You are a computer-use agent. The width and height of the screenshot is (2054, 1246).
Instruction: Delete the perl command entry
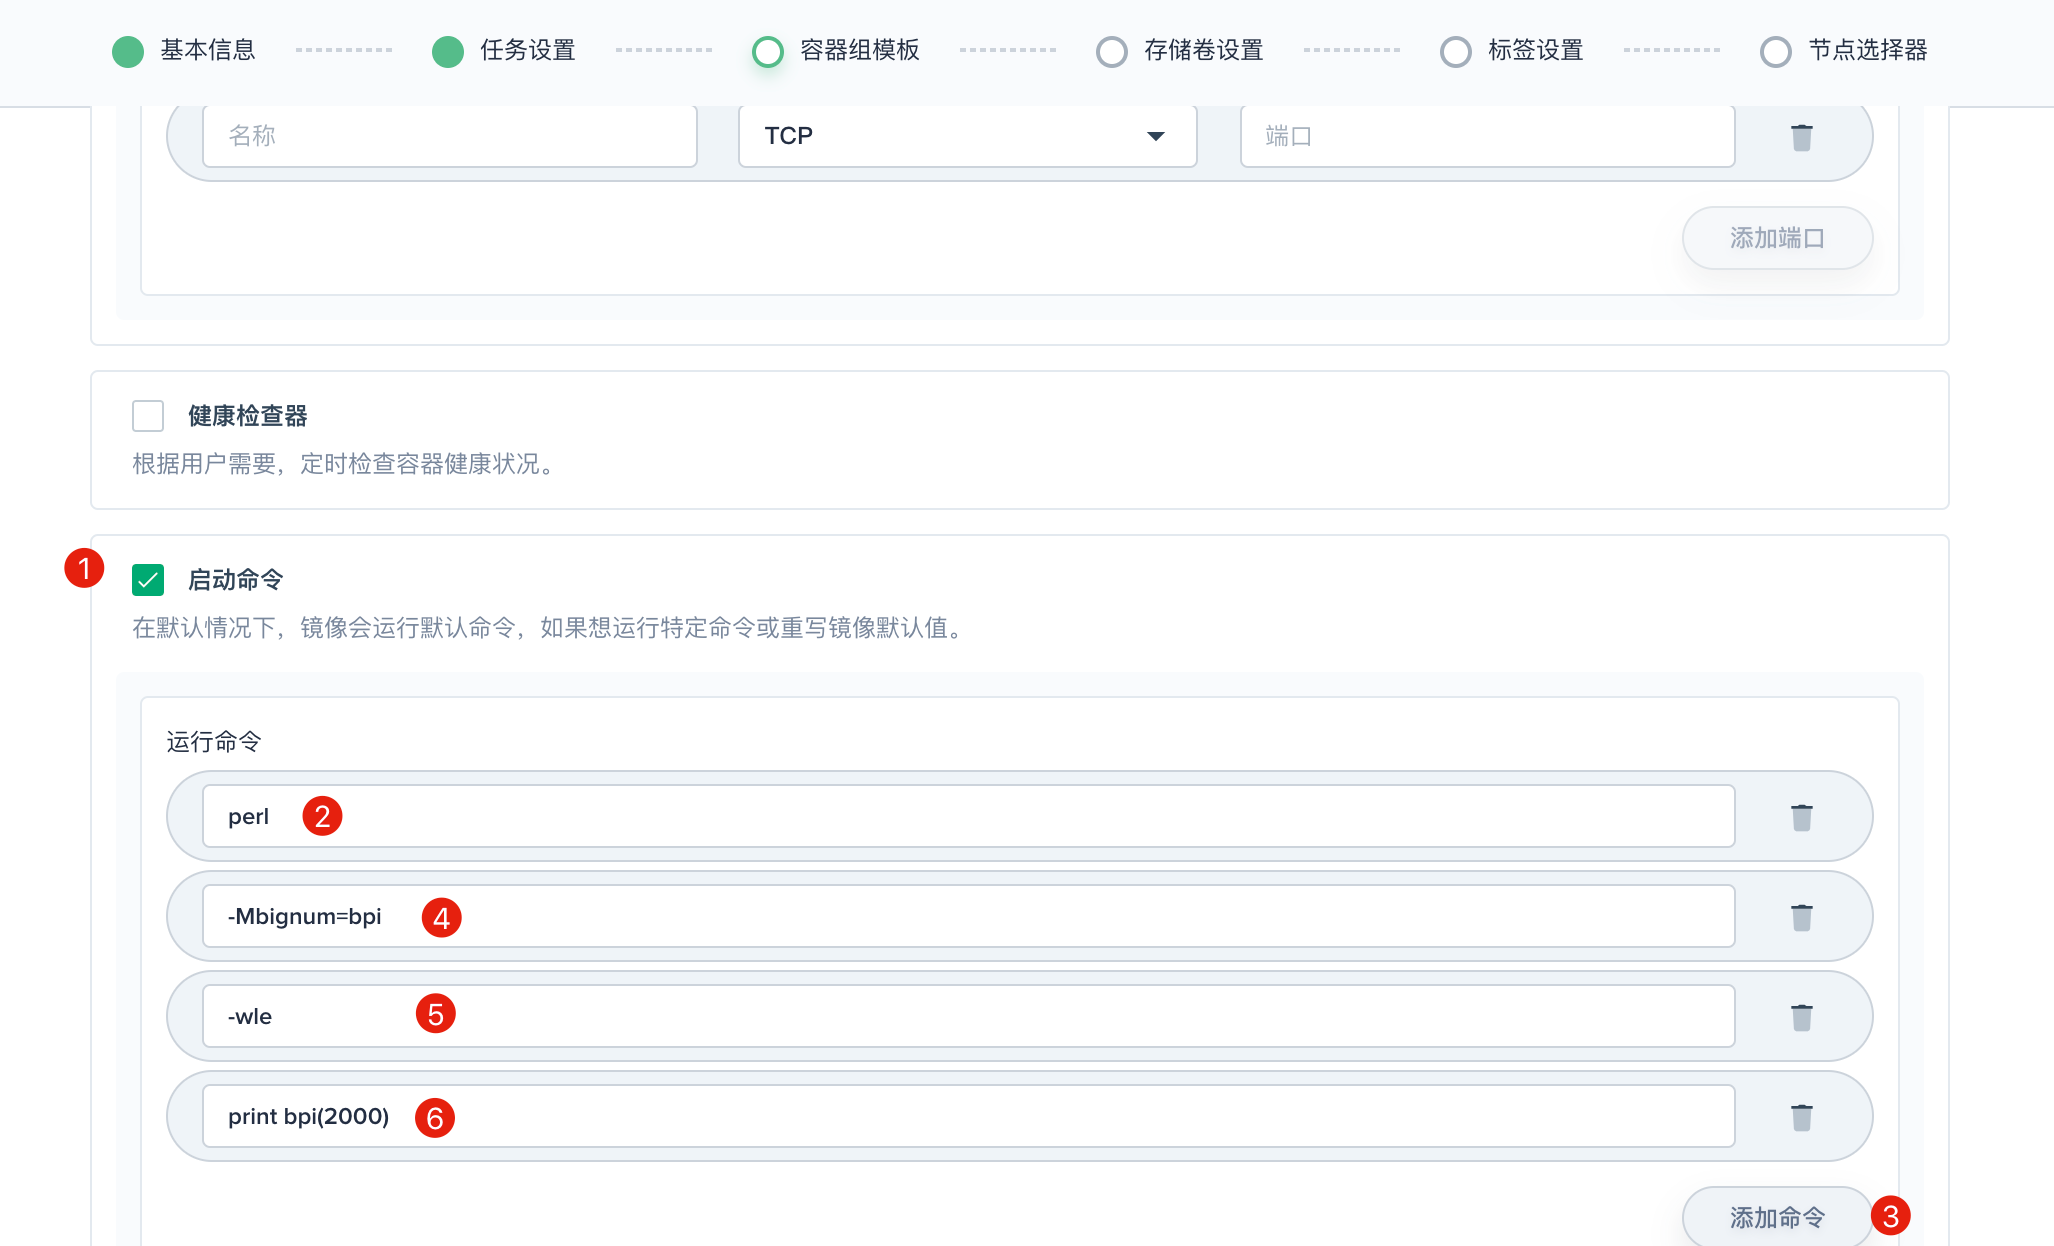pos(1801,817)
